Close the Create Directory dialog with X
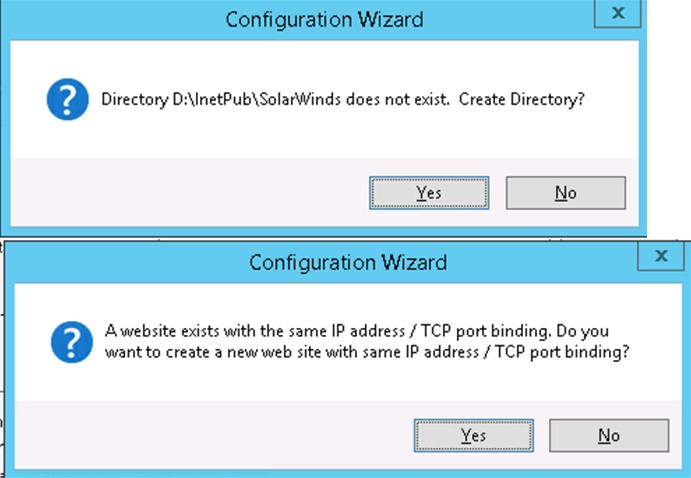Screen dimensions: 691x478 click(618, 14)
